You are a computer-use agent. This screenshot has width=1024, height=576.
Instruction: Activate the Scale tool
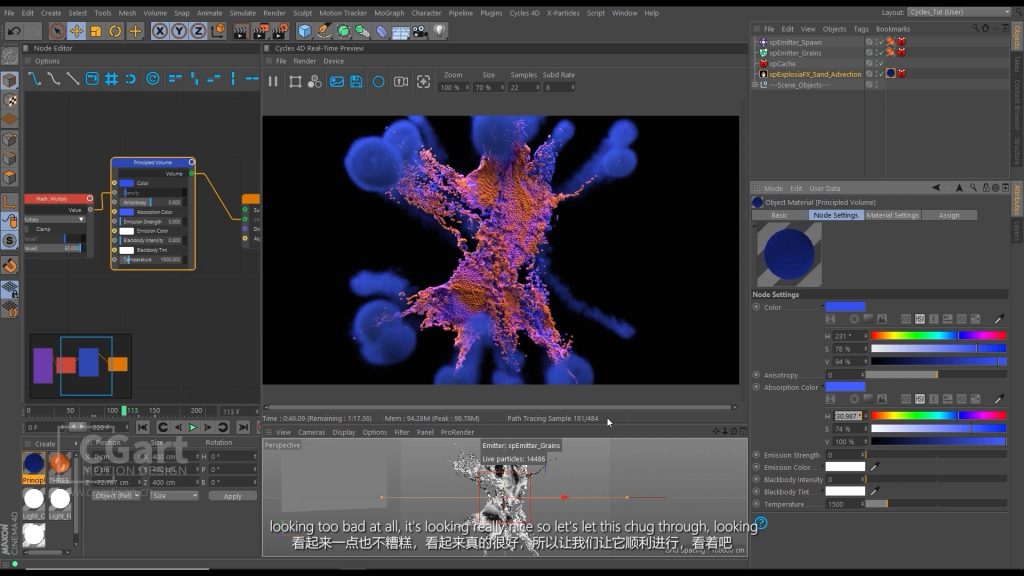[96, 31]
